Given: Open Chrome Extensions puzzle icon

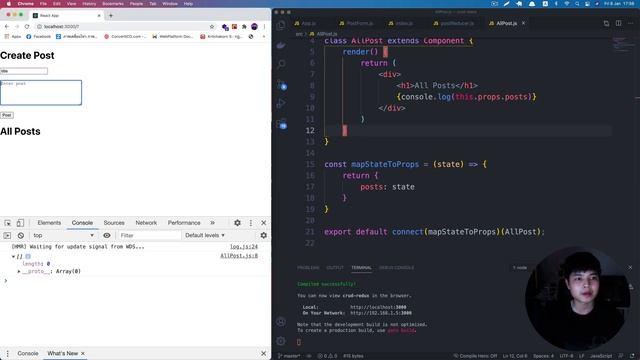Looking at the screenshot, I should coord(244,27).
